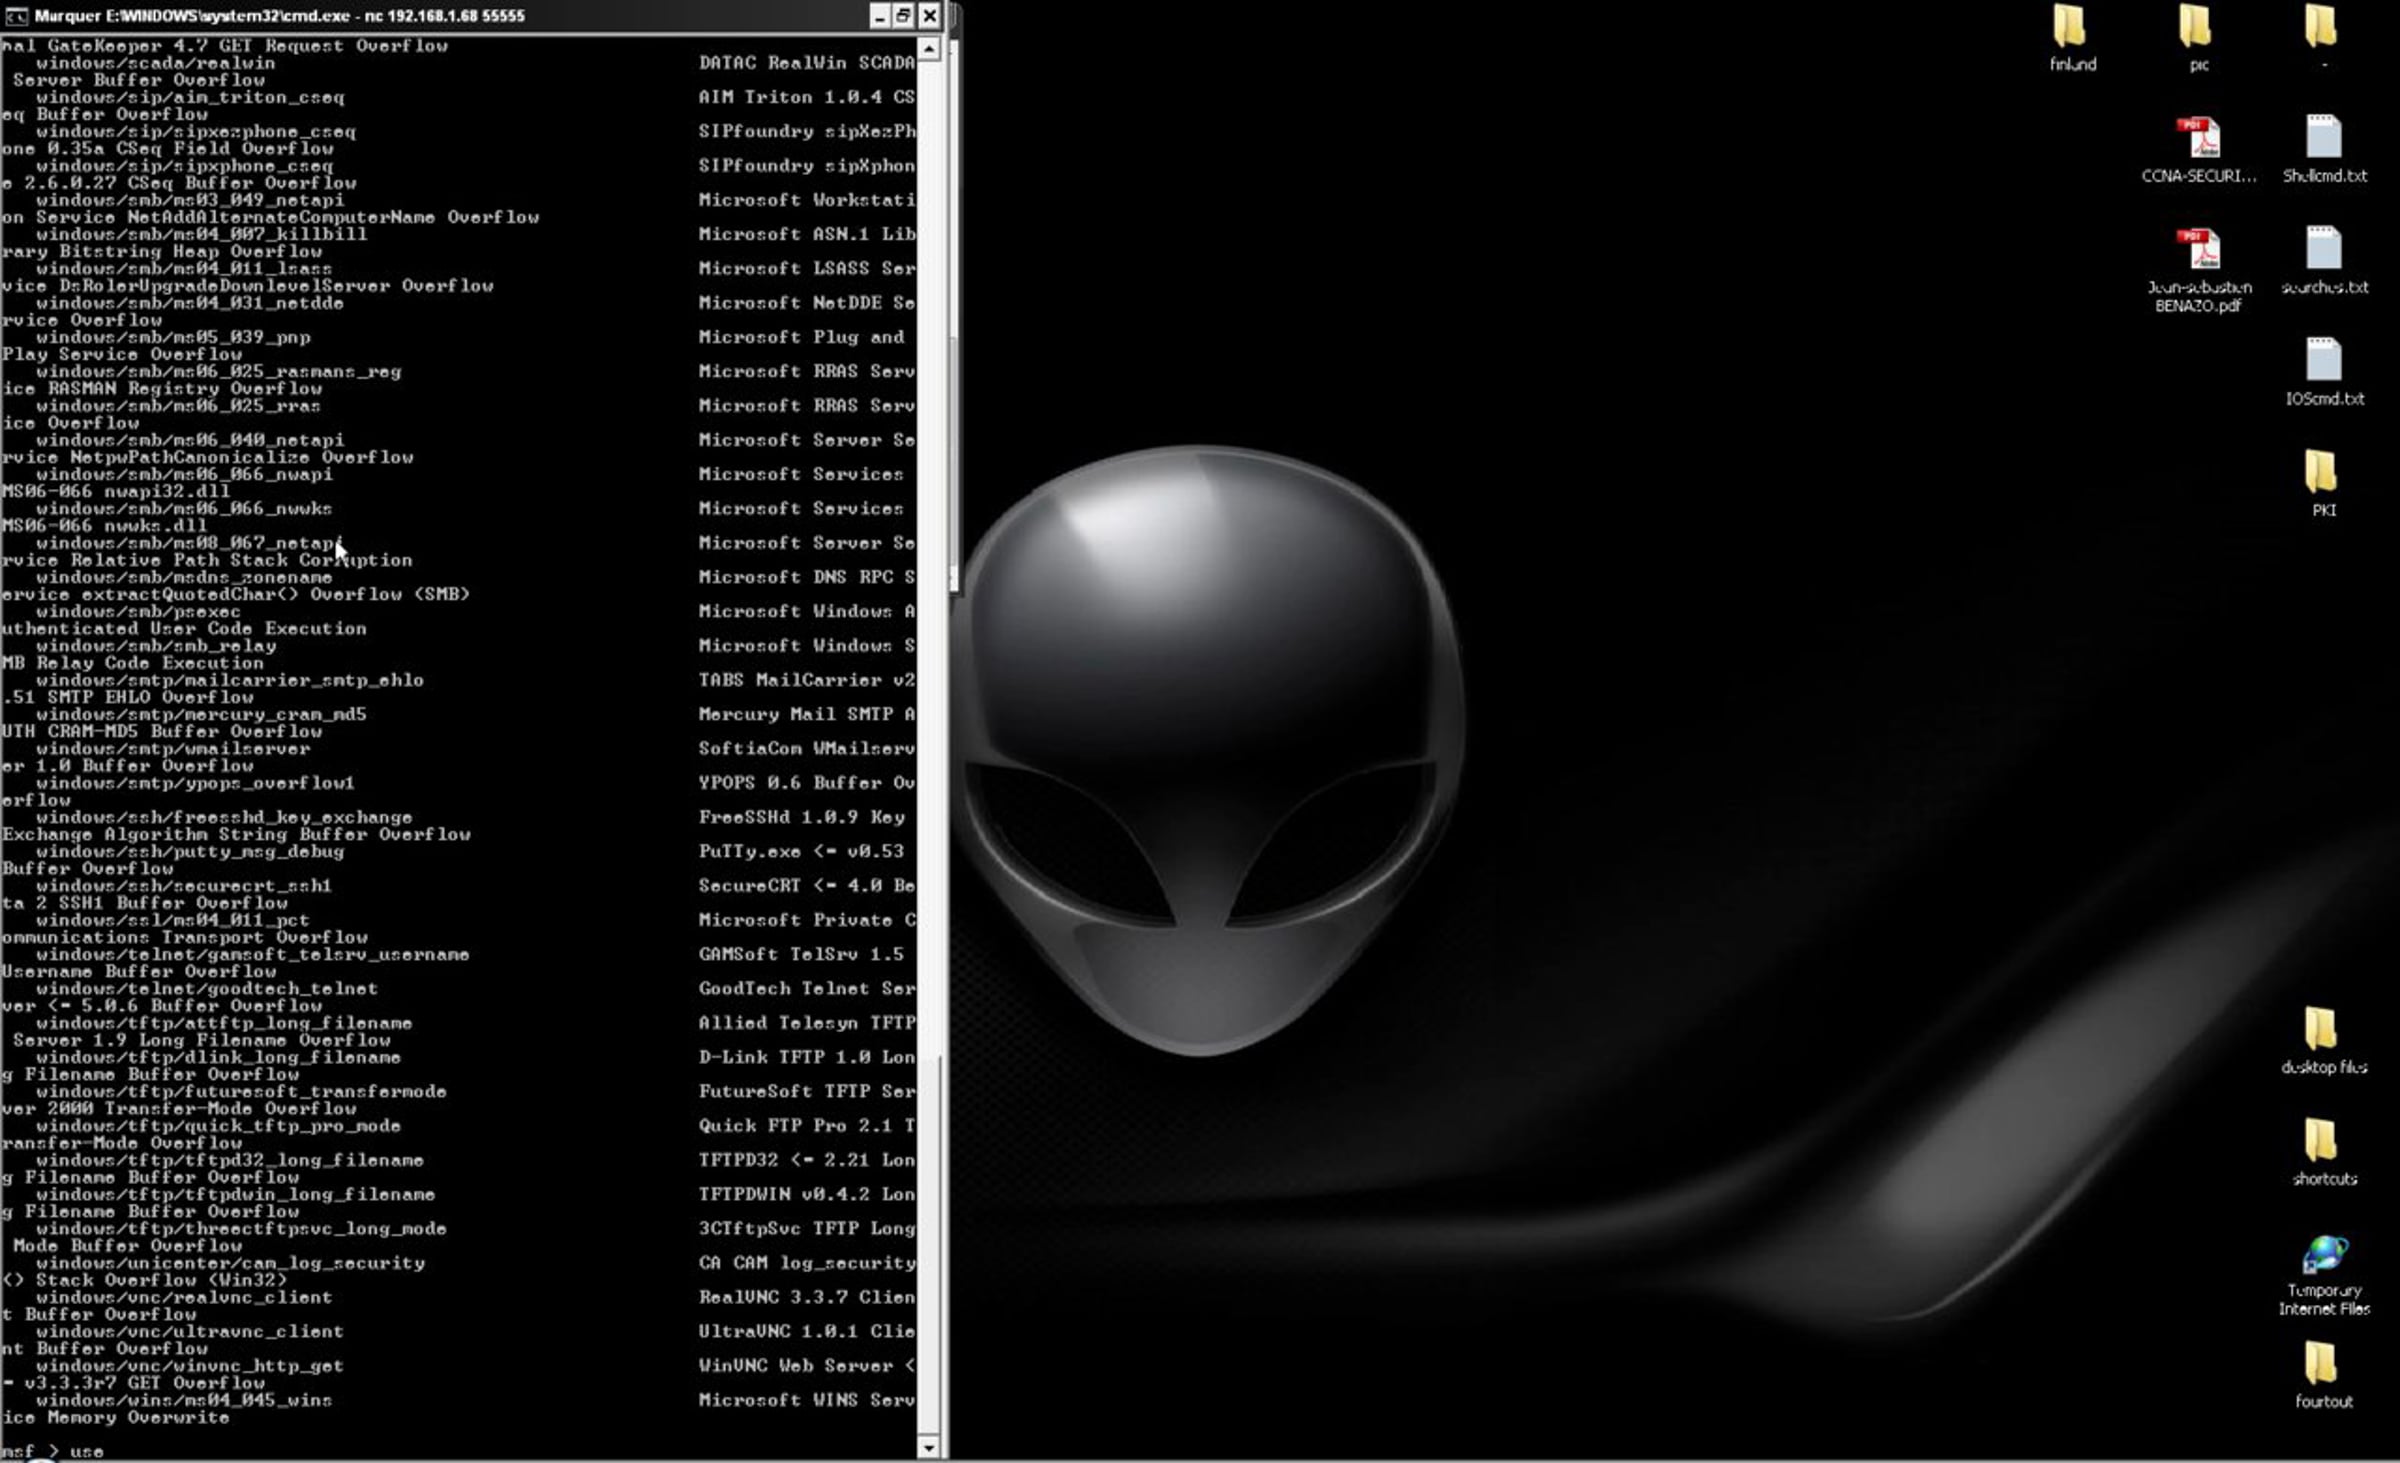2400x1463 pixels.
Task: Open the cmd.exe window system menu icon
Action: pyautogui.click(x=16, y=16)
